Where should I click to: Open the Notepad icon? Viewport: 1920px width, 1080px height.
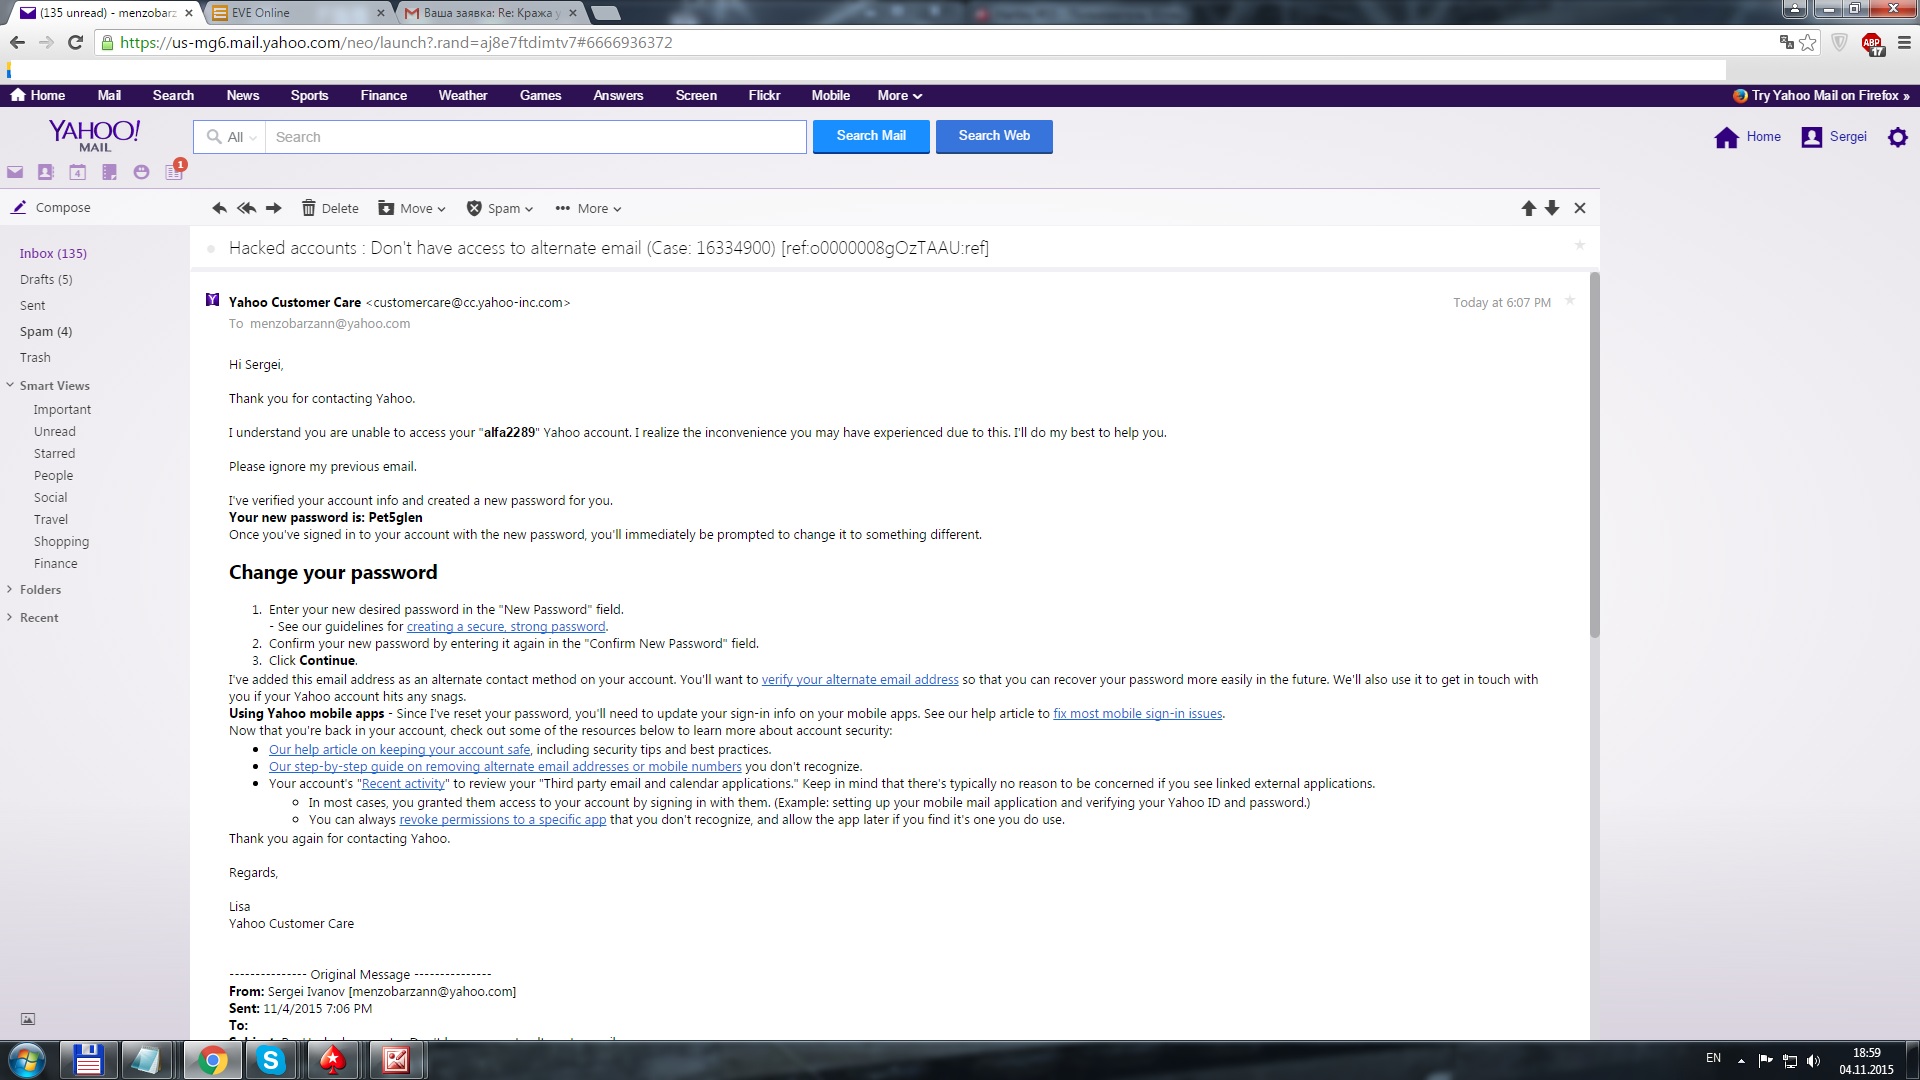pyautogui.click(x=109, y=172)
